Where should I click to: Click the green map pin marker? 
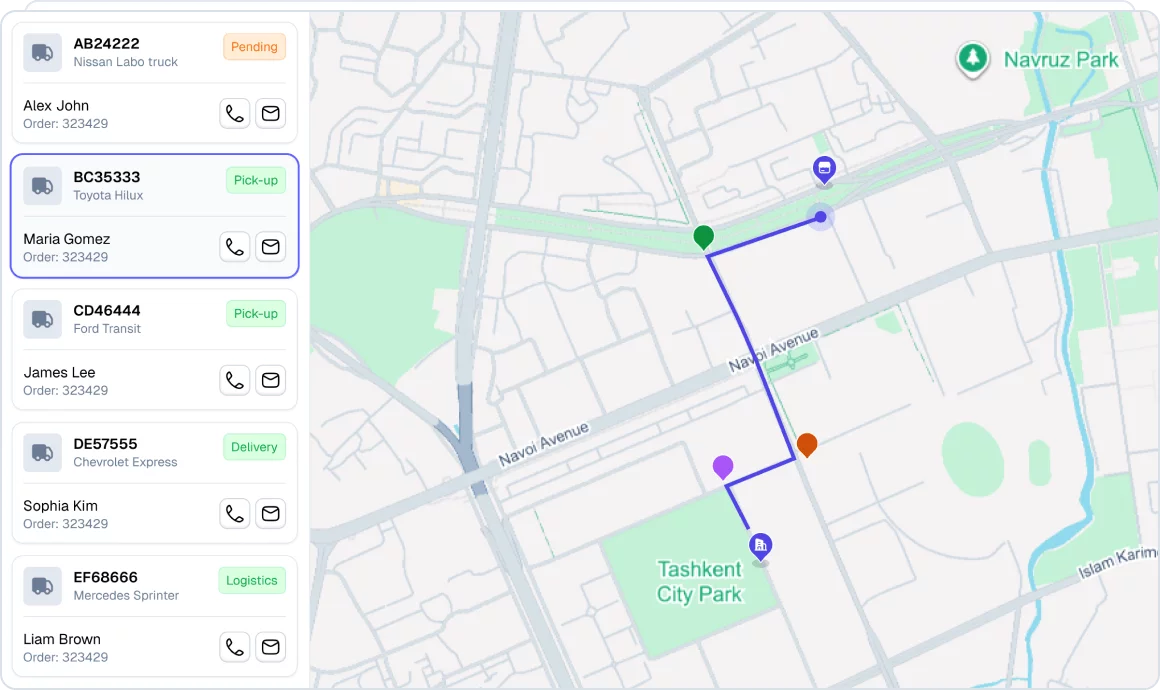[704, 236]
